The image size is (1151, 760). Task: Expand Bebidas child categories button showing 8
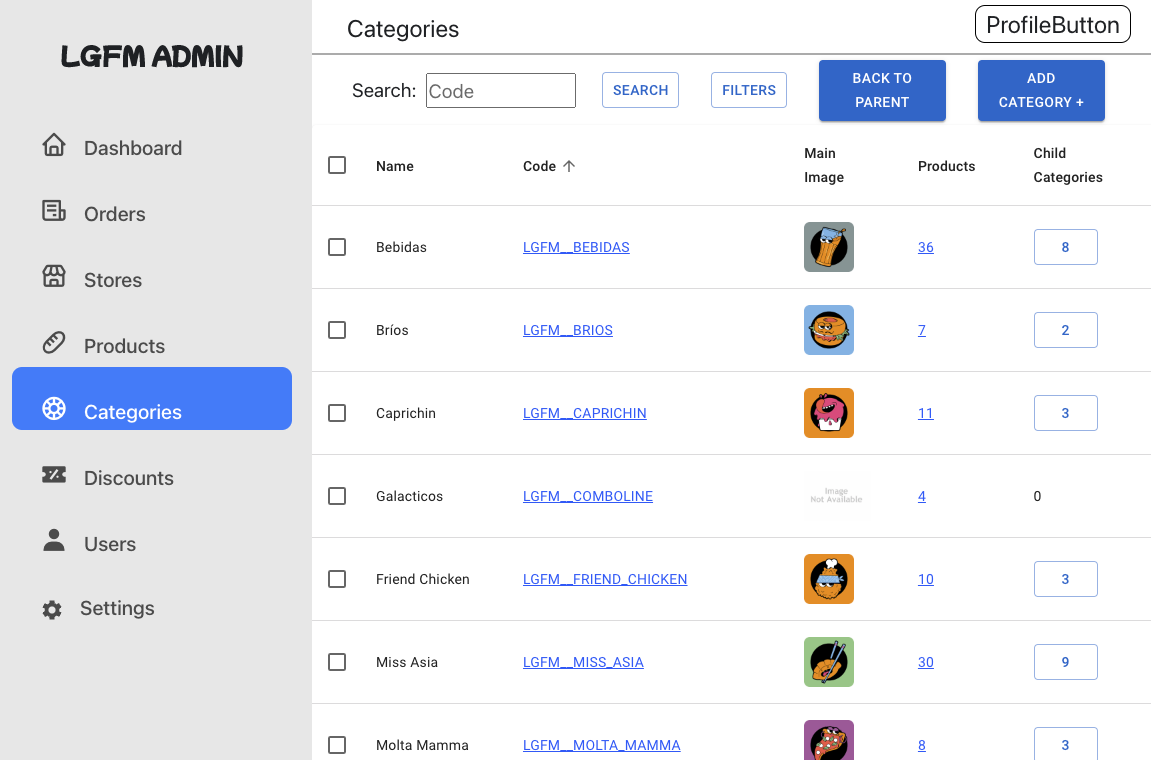click(1065, 247)
